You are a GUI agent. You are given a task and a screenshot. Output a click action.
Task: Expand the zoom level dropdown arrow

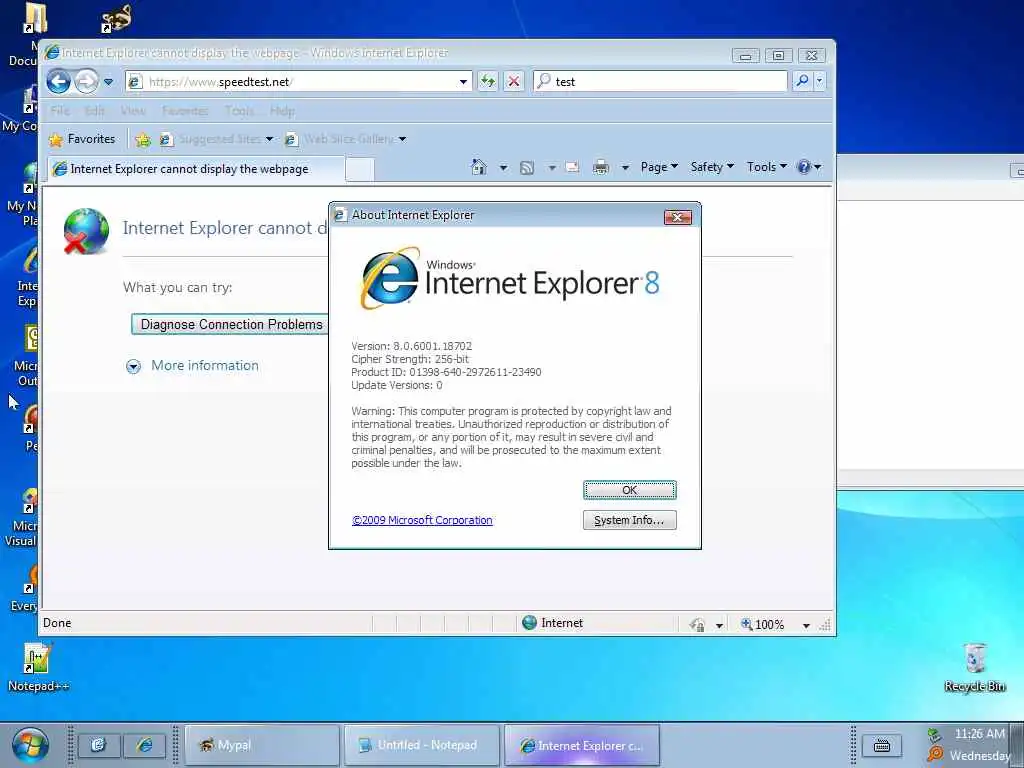point(806,626)
